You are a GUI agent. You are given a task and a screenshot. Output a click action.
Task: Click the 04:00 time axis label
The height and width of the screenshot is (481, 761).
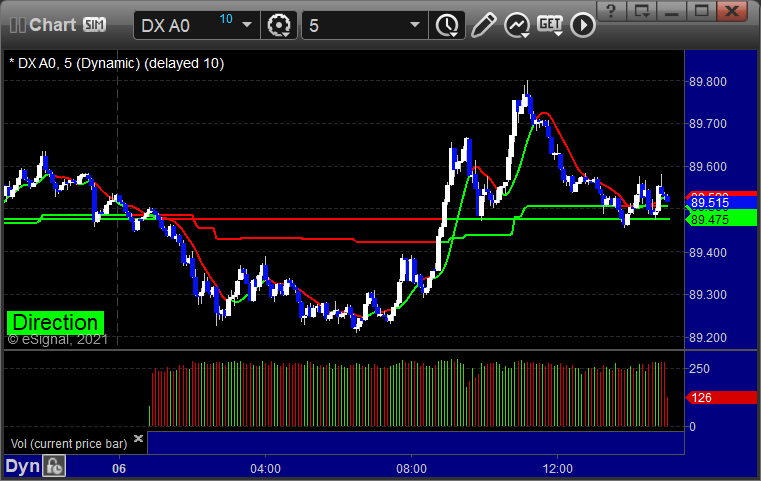[x=265, y=469]
